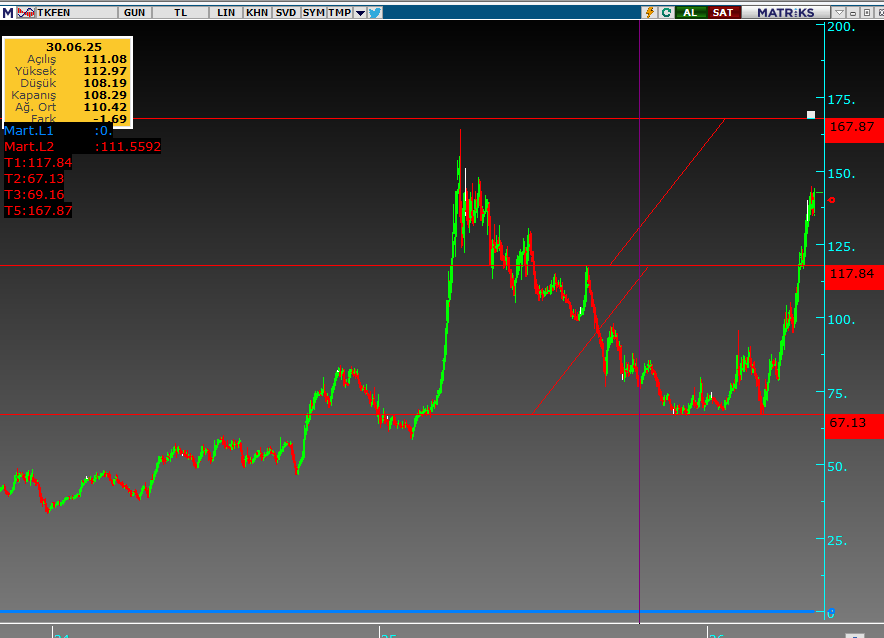Click the TKFEN symbol field
This screenshot has height=638, width=884.
tap(77, 12)
